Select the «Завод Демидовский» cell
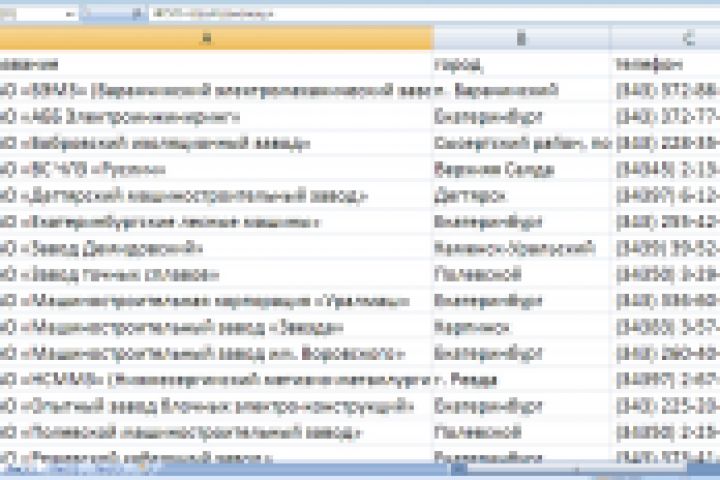 click(216, 248)
